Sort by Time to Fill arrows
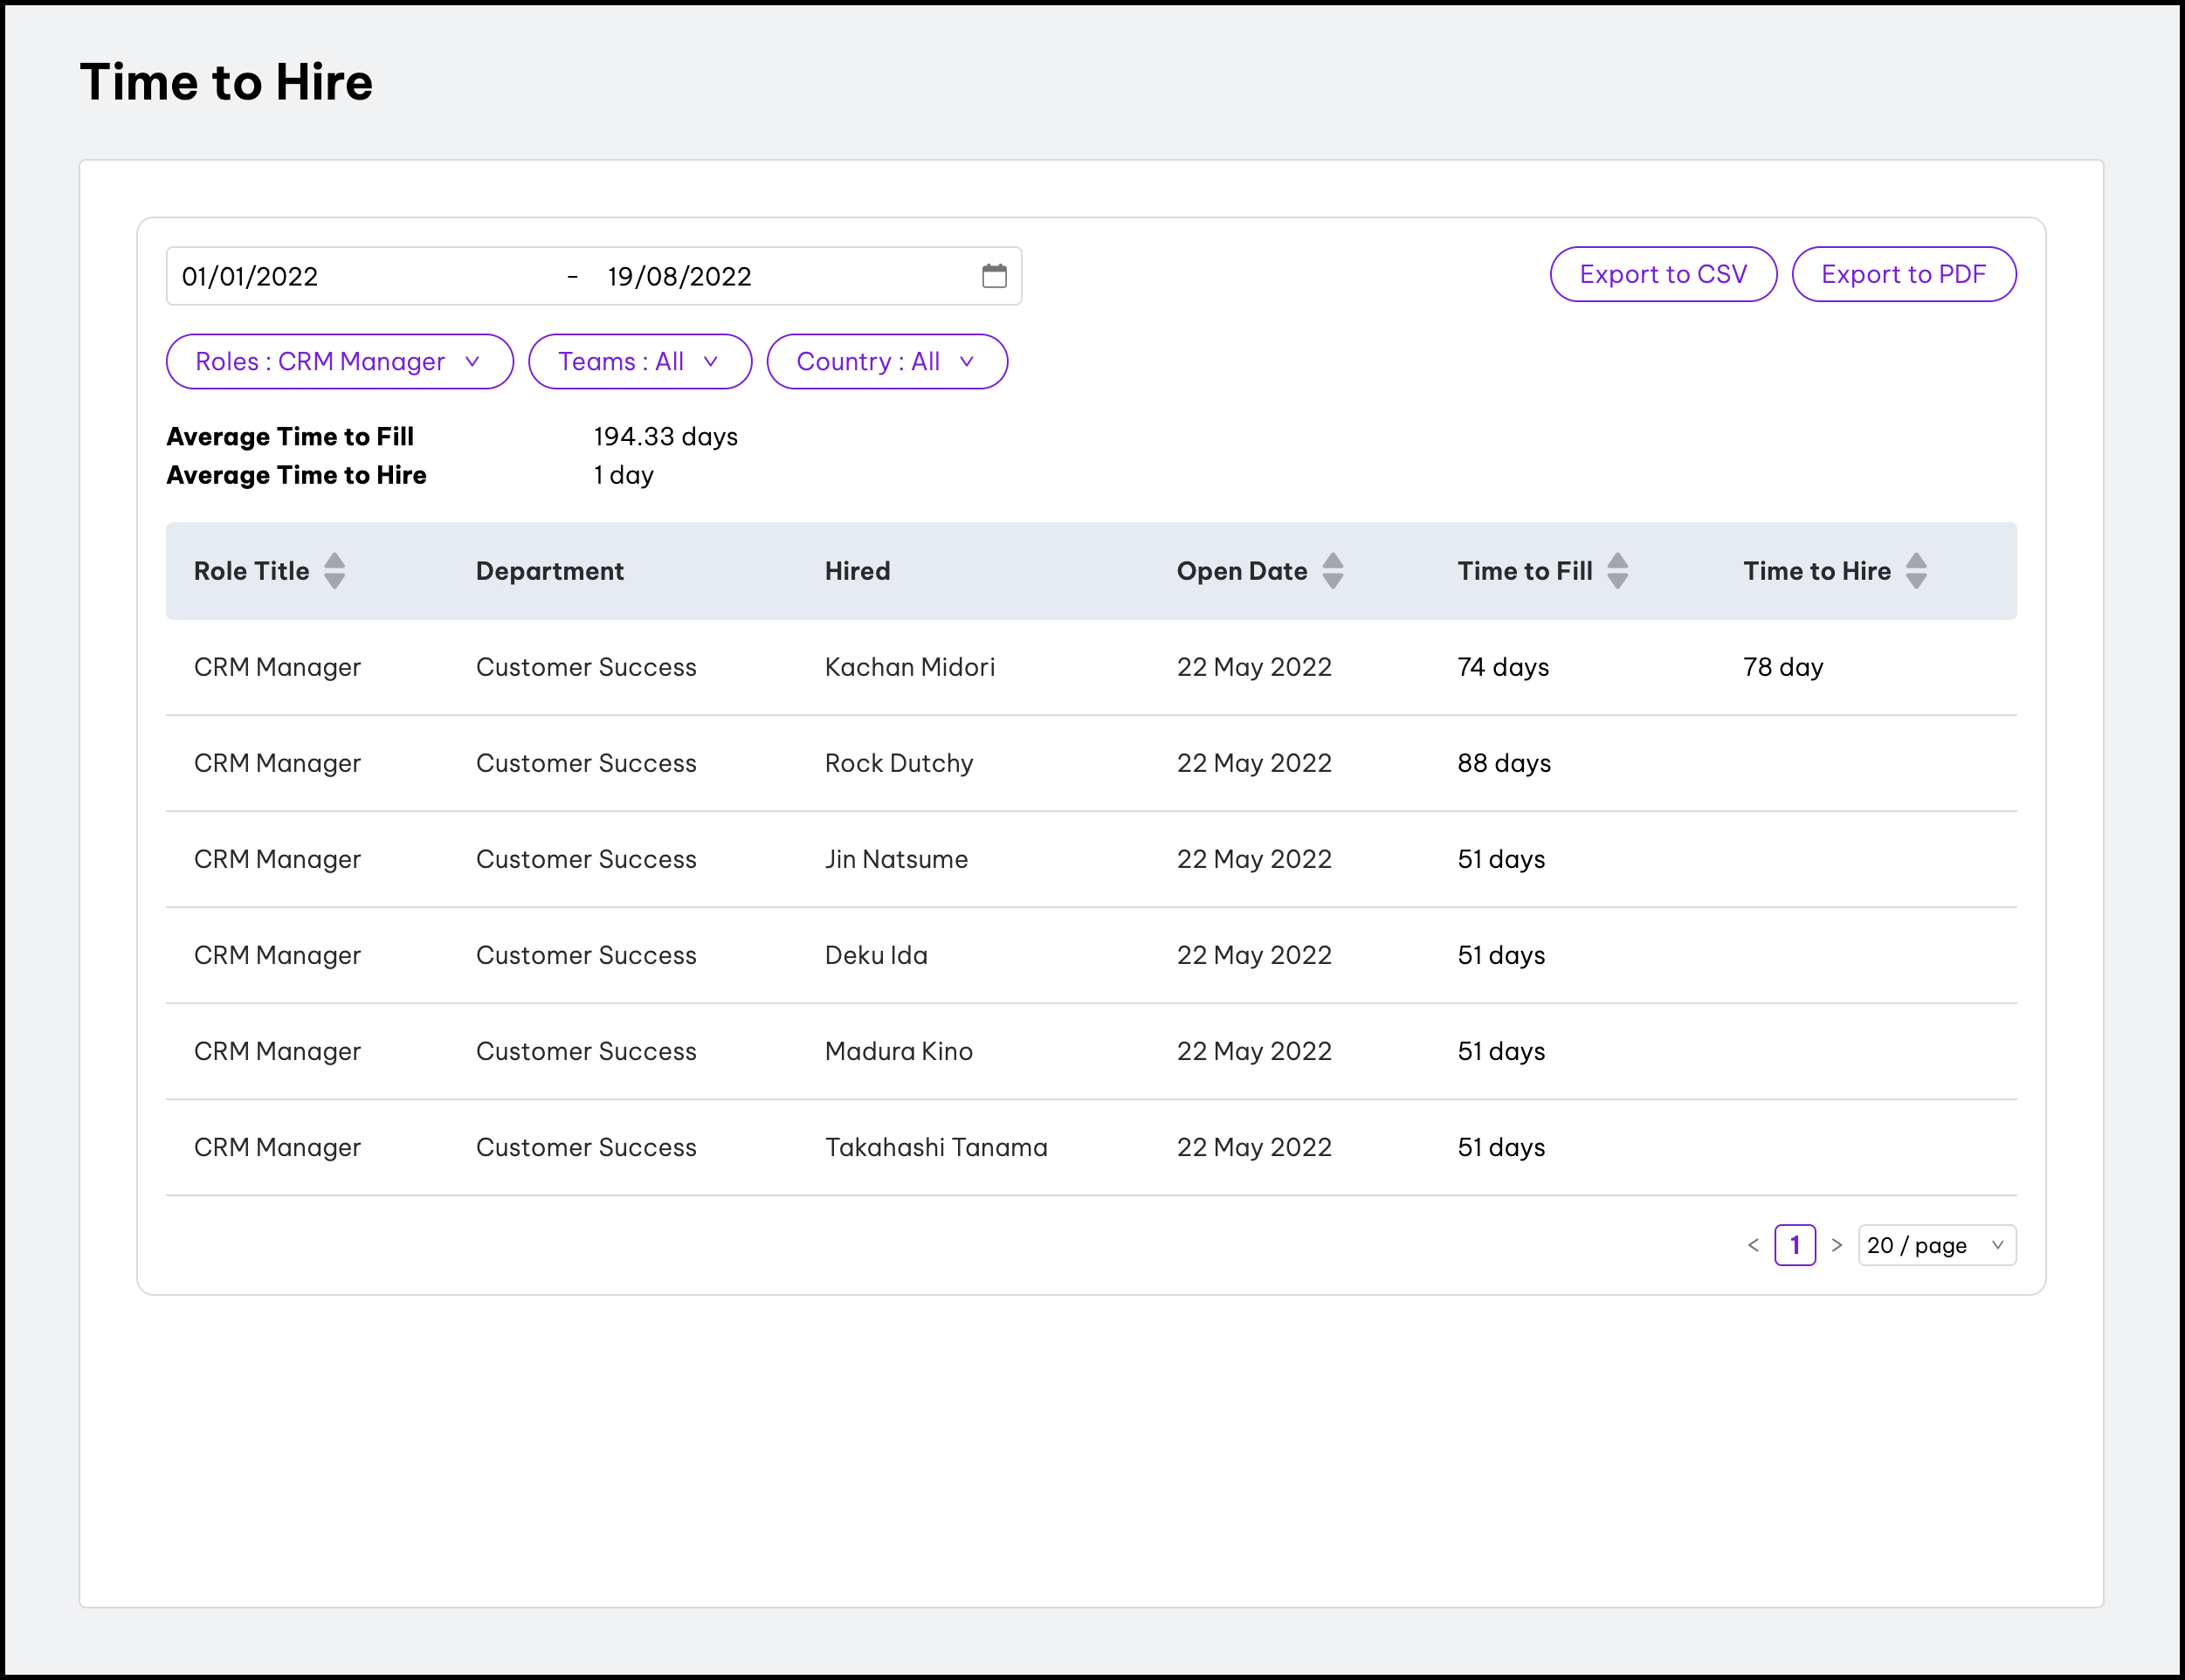 pyautogui.click(x=1617, y=571)
